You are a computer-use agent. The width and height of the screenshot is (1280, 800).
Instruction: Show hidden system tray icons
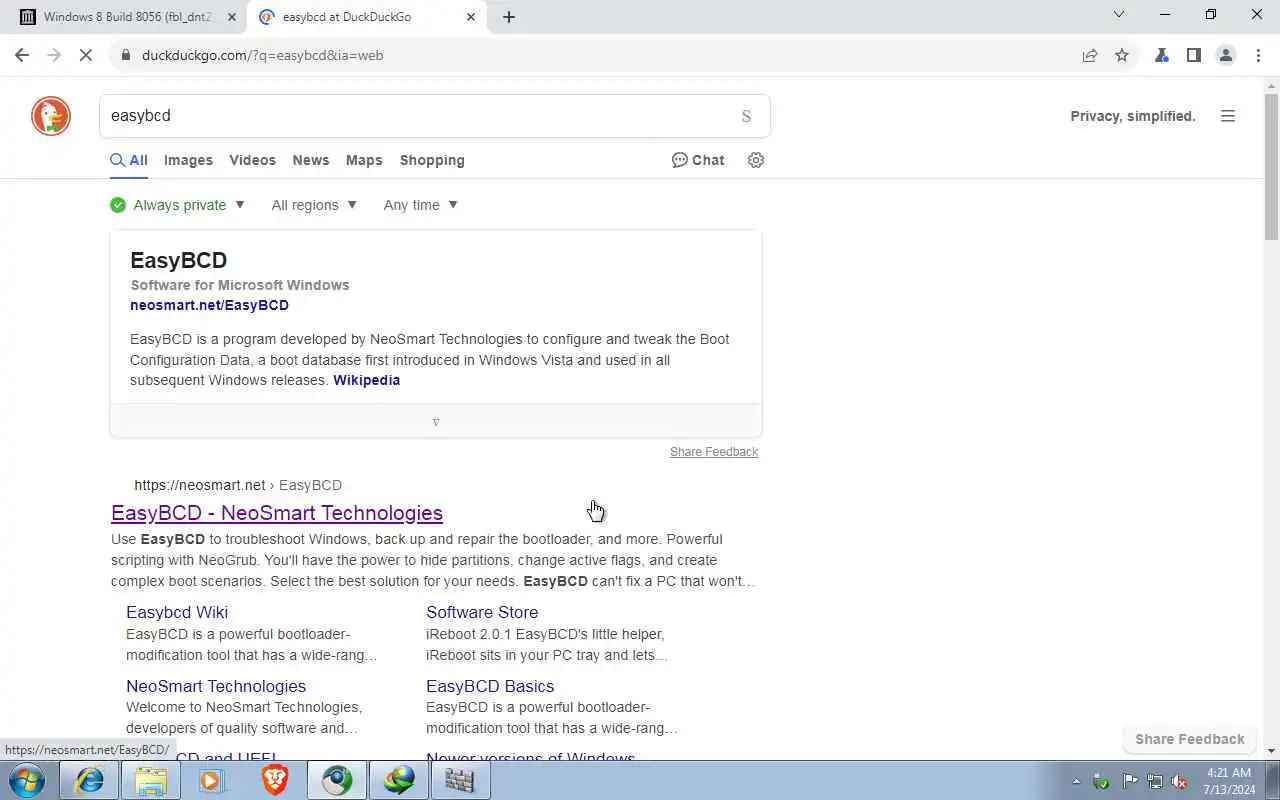pyautogui.click(x=1076, y=781)
